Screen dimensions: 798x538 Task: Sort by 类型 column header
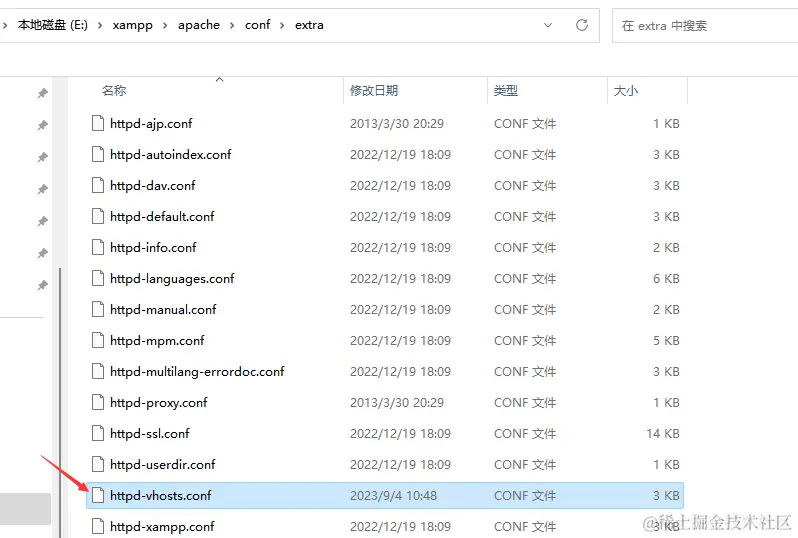click(505, 91)
